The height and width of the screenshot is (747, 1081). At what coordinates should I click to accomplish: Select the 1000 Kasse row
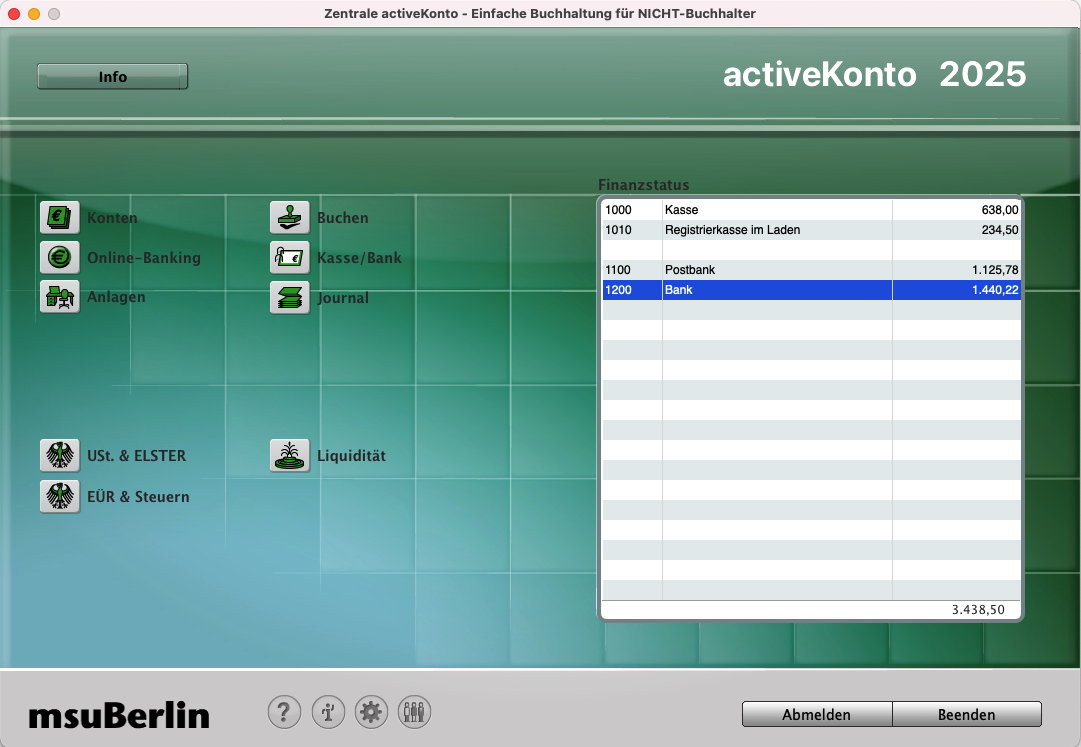(x=810, y=210)
